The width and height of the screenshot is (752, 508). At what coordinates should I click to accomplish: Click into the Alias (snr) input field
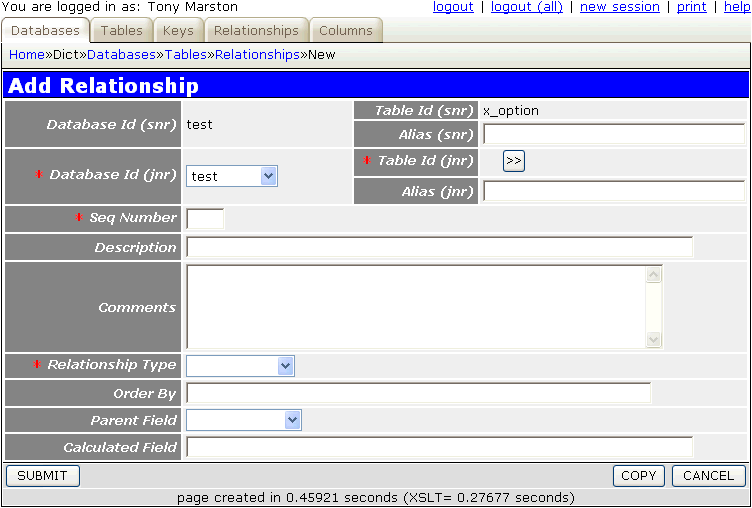pos(613,134)
